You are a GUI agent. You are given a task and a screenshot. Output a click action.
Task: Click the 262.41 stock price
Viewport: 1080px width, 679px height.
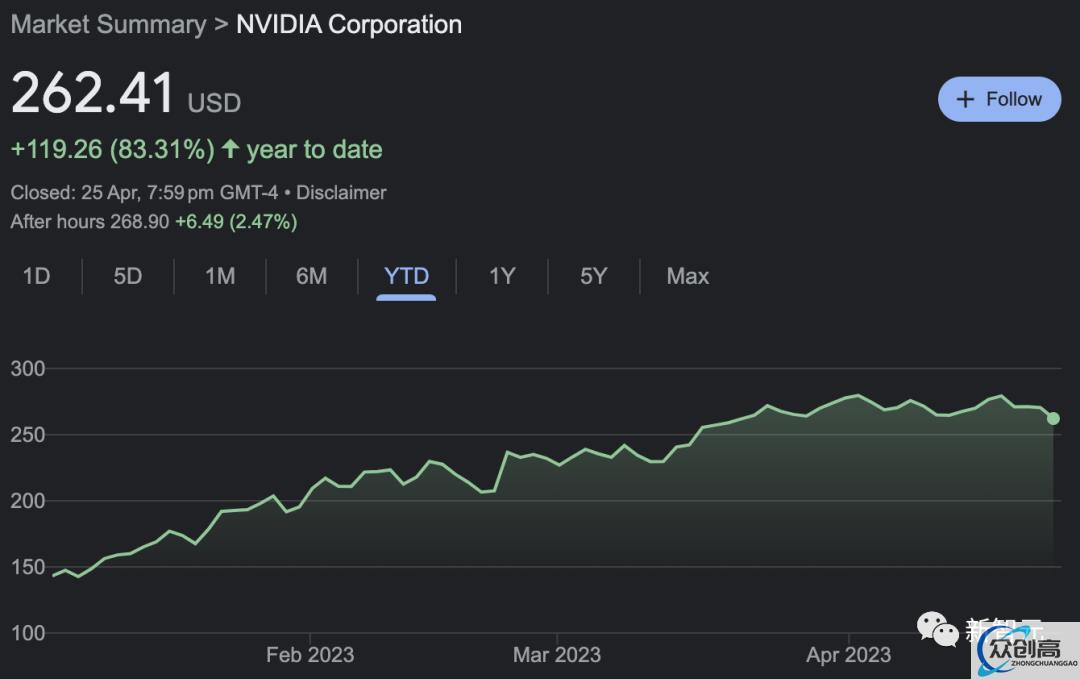click(93, 93)
